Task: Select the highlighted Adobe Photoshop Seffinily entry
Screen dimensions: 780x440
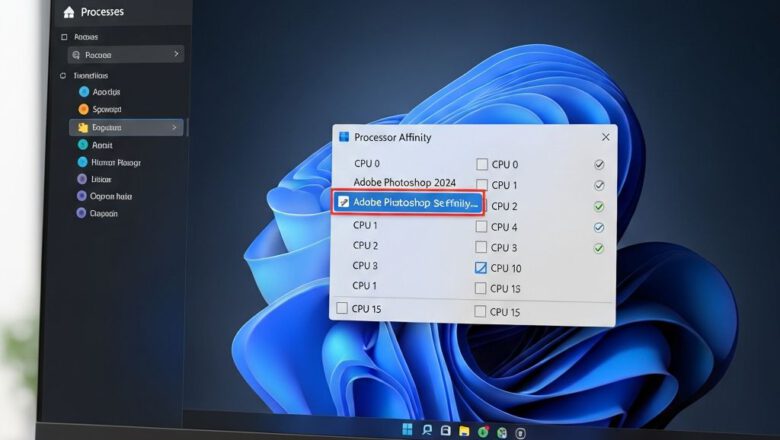Action: click(407, 202)
